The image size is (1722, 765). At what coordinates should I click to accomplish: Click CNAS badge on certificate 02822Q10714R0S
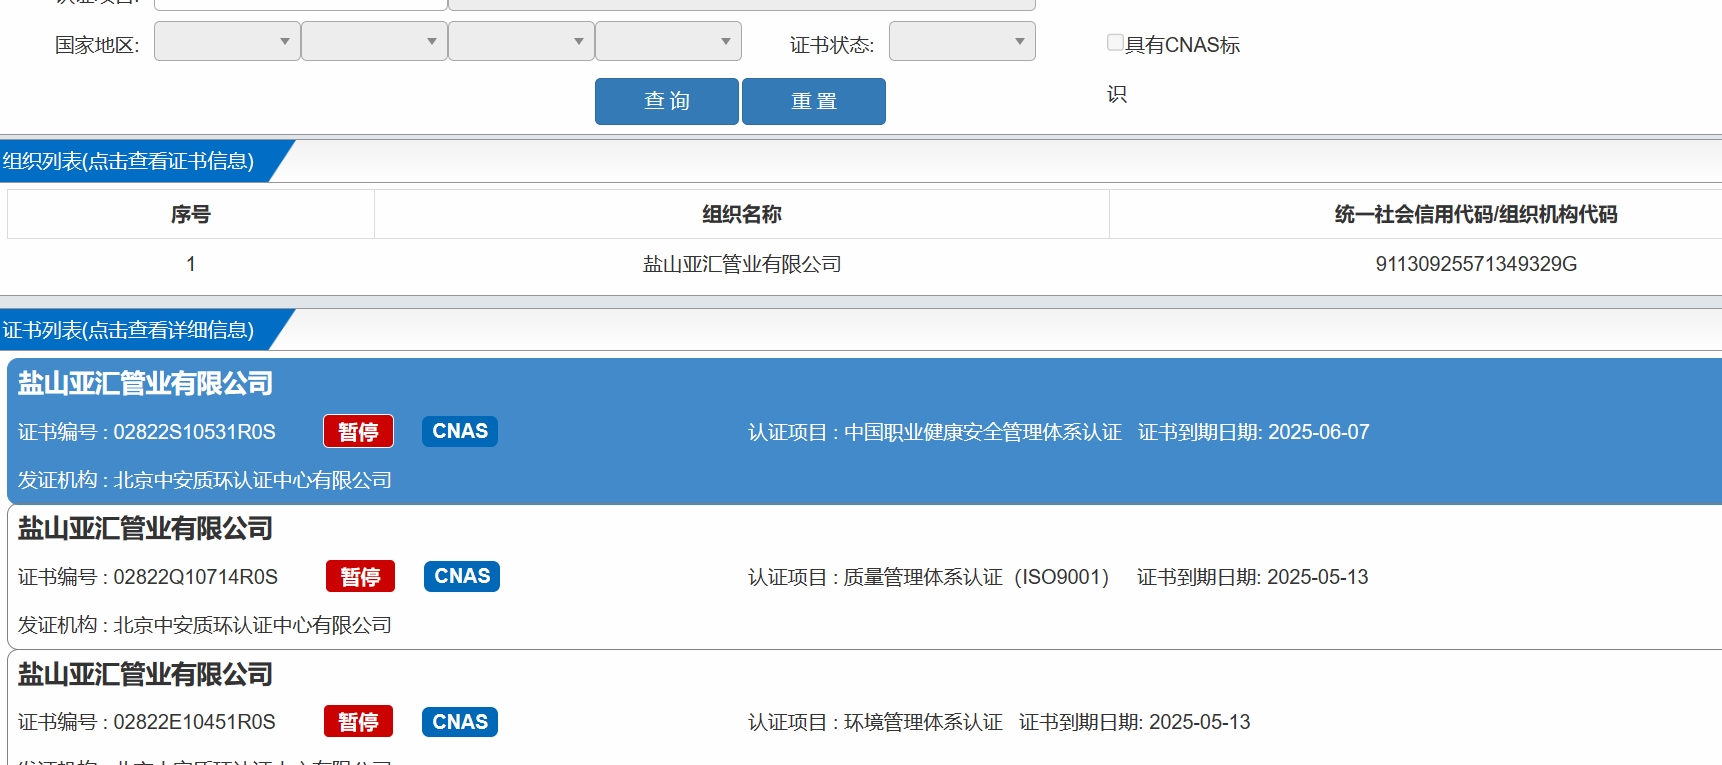[x=462, y=576]
